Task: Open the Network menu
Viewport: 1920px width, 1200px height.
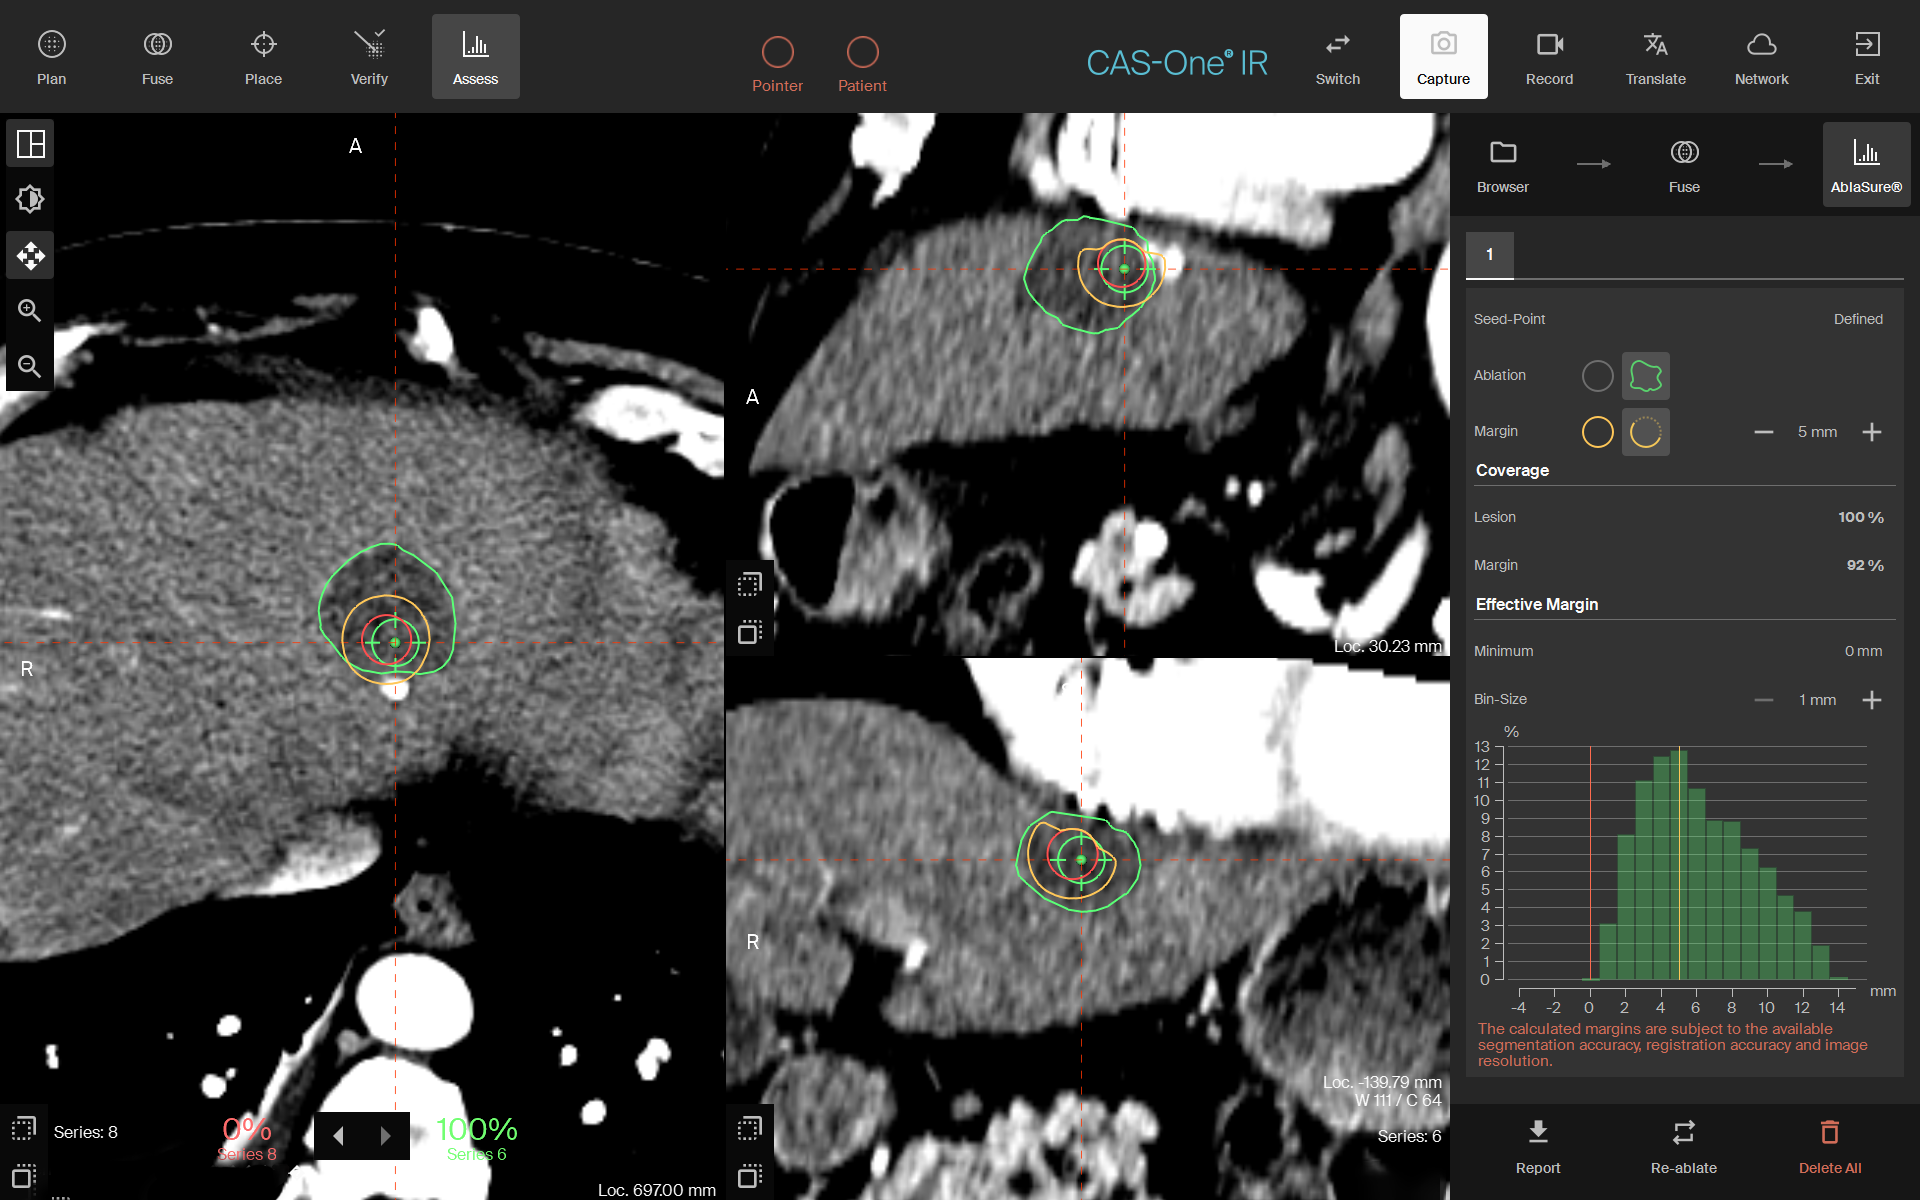Action: (x=1761, y=57)
